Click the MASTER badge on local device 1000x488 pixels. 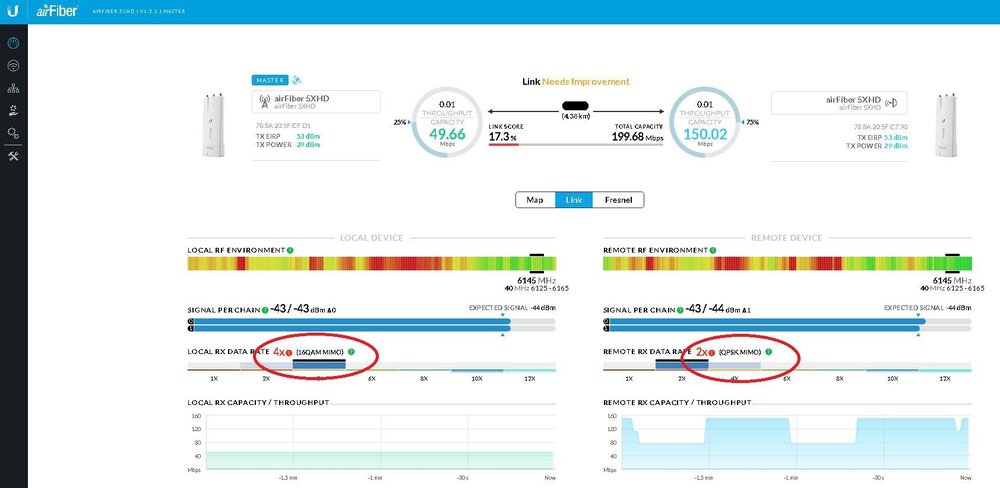[x=270, y=80]
